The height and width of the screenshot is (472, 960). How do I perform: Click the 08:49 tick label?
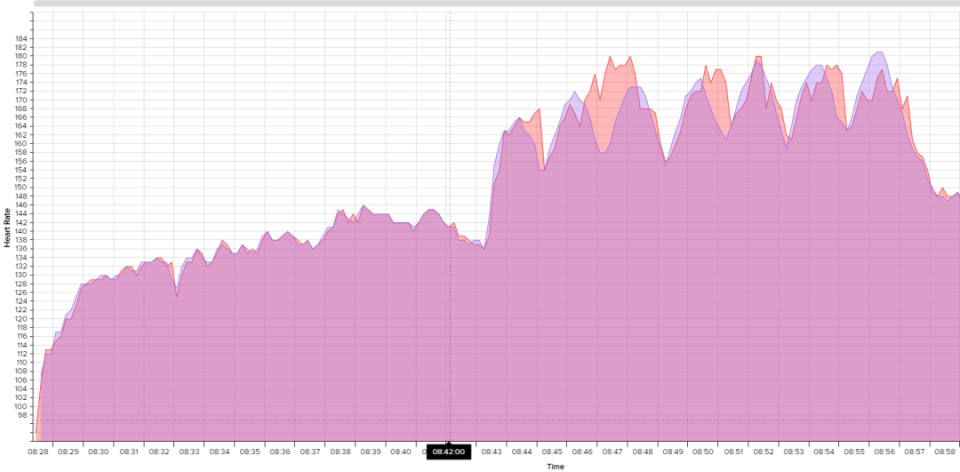click(x=673, y=451)
